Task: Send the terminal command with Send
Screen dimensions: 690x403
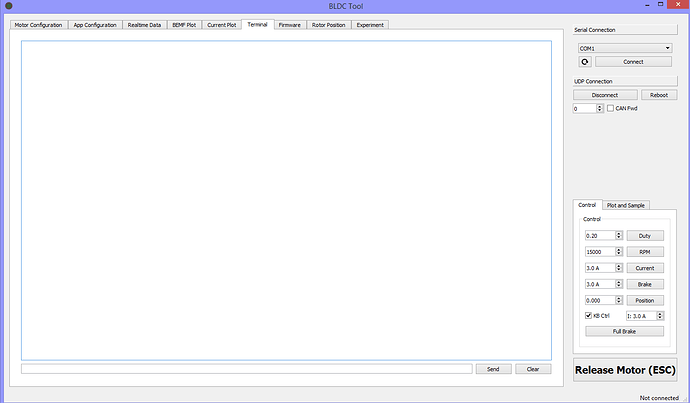Action: pyautogui.click(x=493, y=369)
